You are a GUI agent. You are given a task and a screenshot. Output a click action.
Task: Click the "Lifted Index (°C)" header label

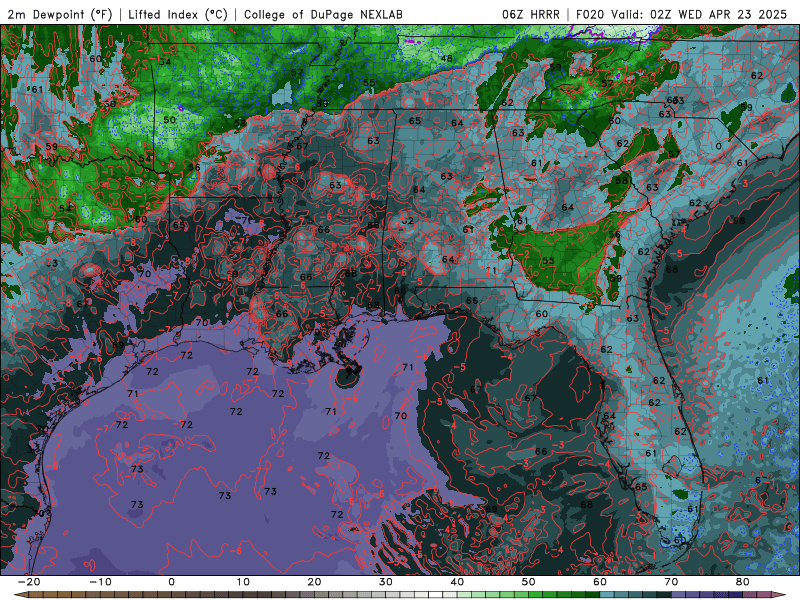coord(178,14)
